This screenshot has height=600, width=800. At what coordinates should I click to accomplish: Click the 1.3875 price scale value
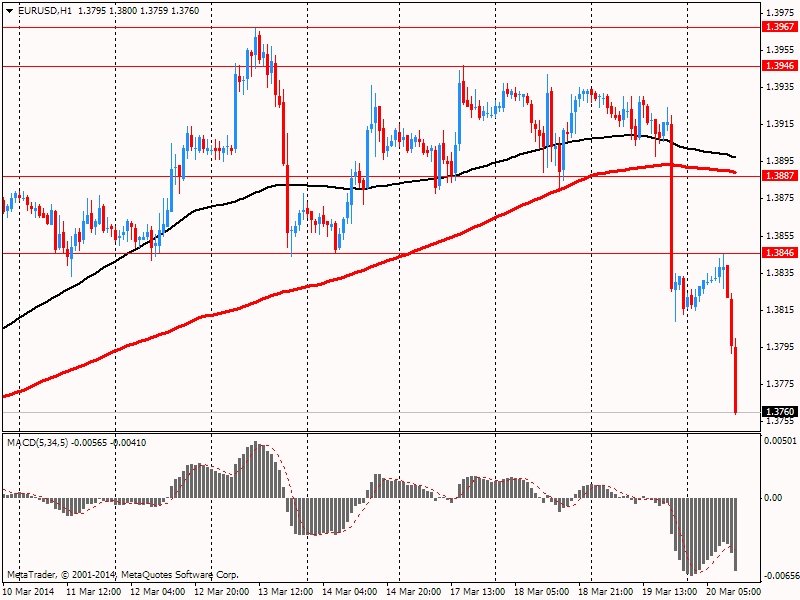pyautogui.click(x=780, y=198)
